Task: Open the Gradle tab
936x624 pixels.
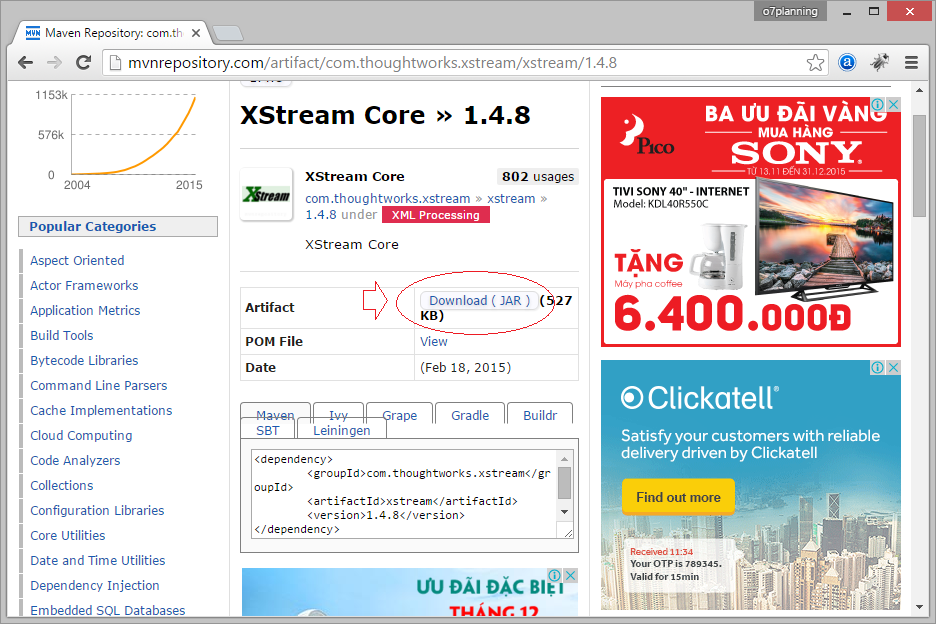Action: [470, 415]
